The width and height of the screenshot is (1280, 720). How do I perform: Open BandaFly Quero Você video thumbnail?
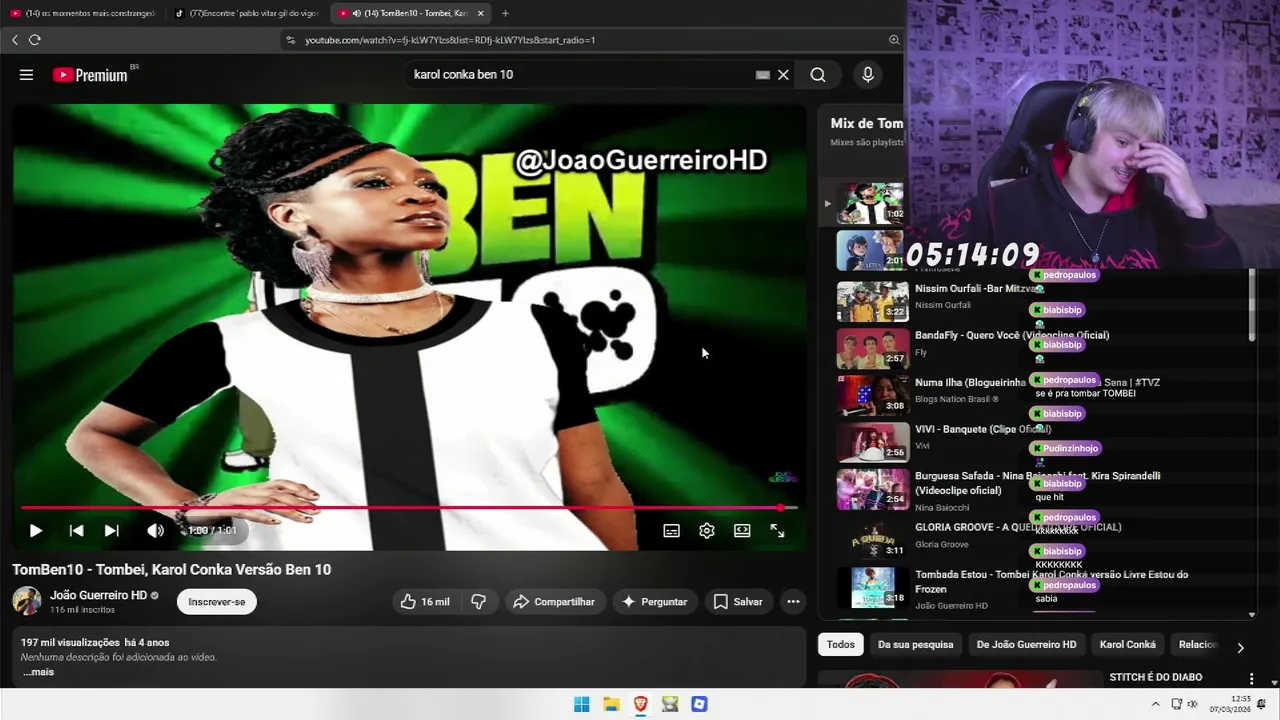click(x=872, y=348)
